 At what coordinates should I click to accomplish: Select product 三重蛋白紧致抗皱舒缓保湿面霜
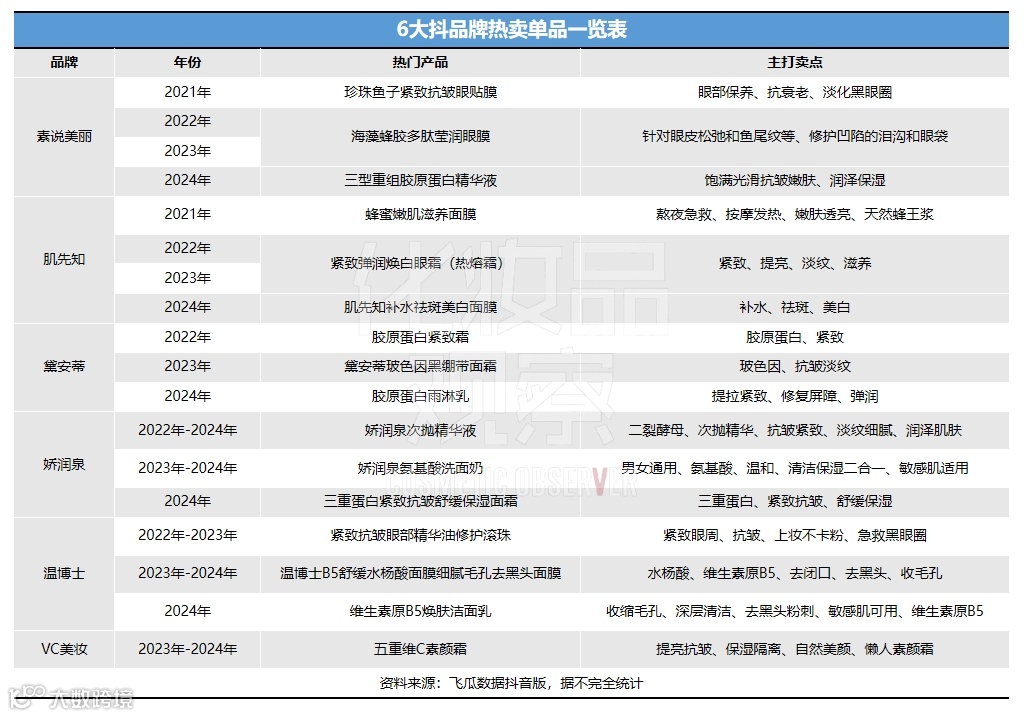[x=421, y=502]
